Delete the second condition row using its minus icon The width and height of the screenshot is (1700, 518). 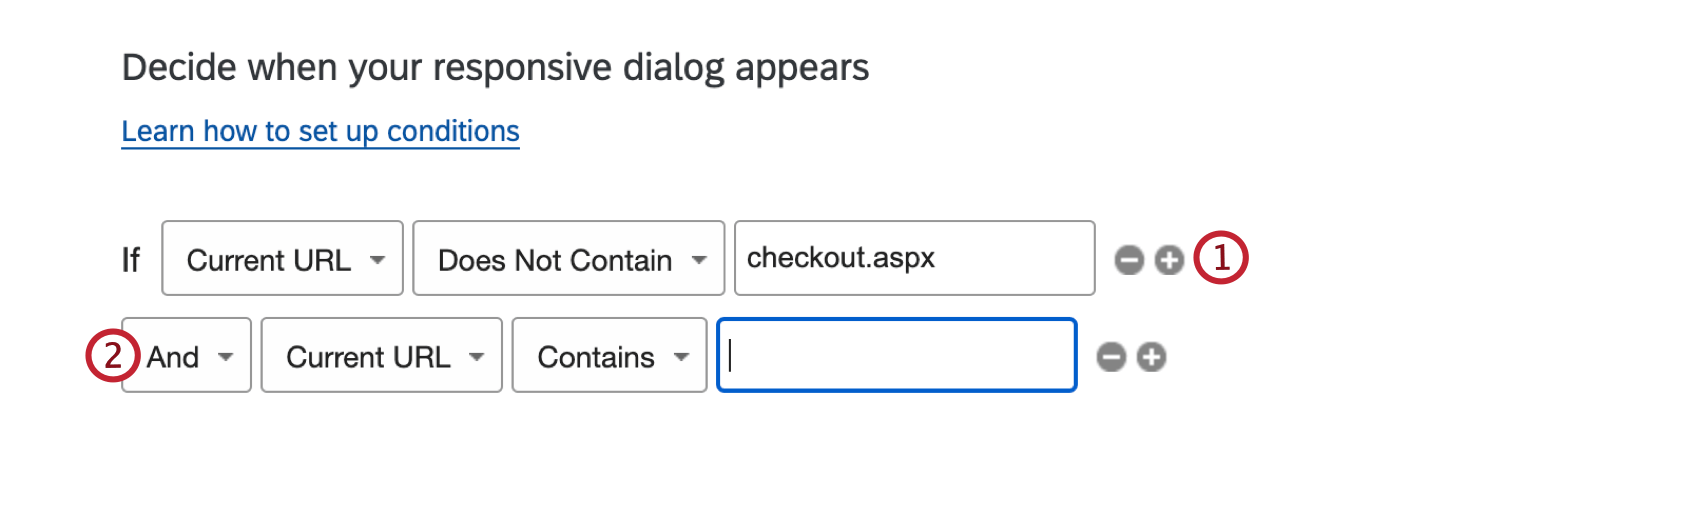click(x=1111, y=357)
